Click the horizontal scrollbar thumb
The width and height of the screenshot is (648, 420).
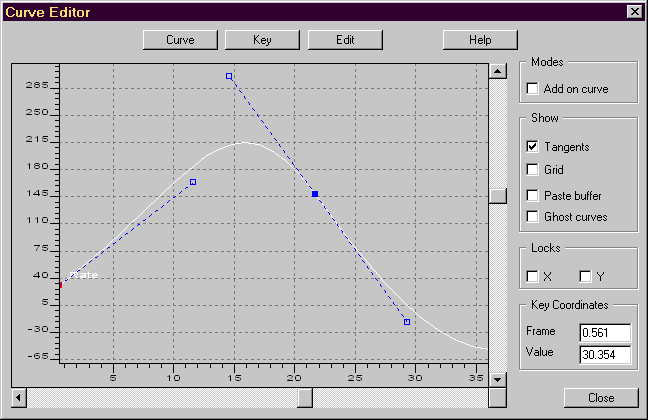305,398
